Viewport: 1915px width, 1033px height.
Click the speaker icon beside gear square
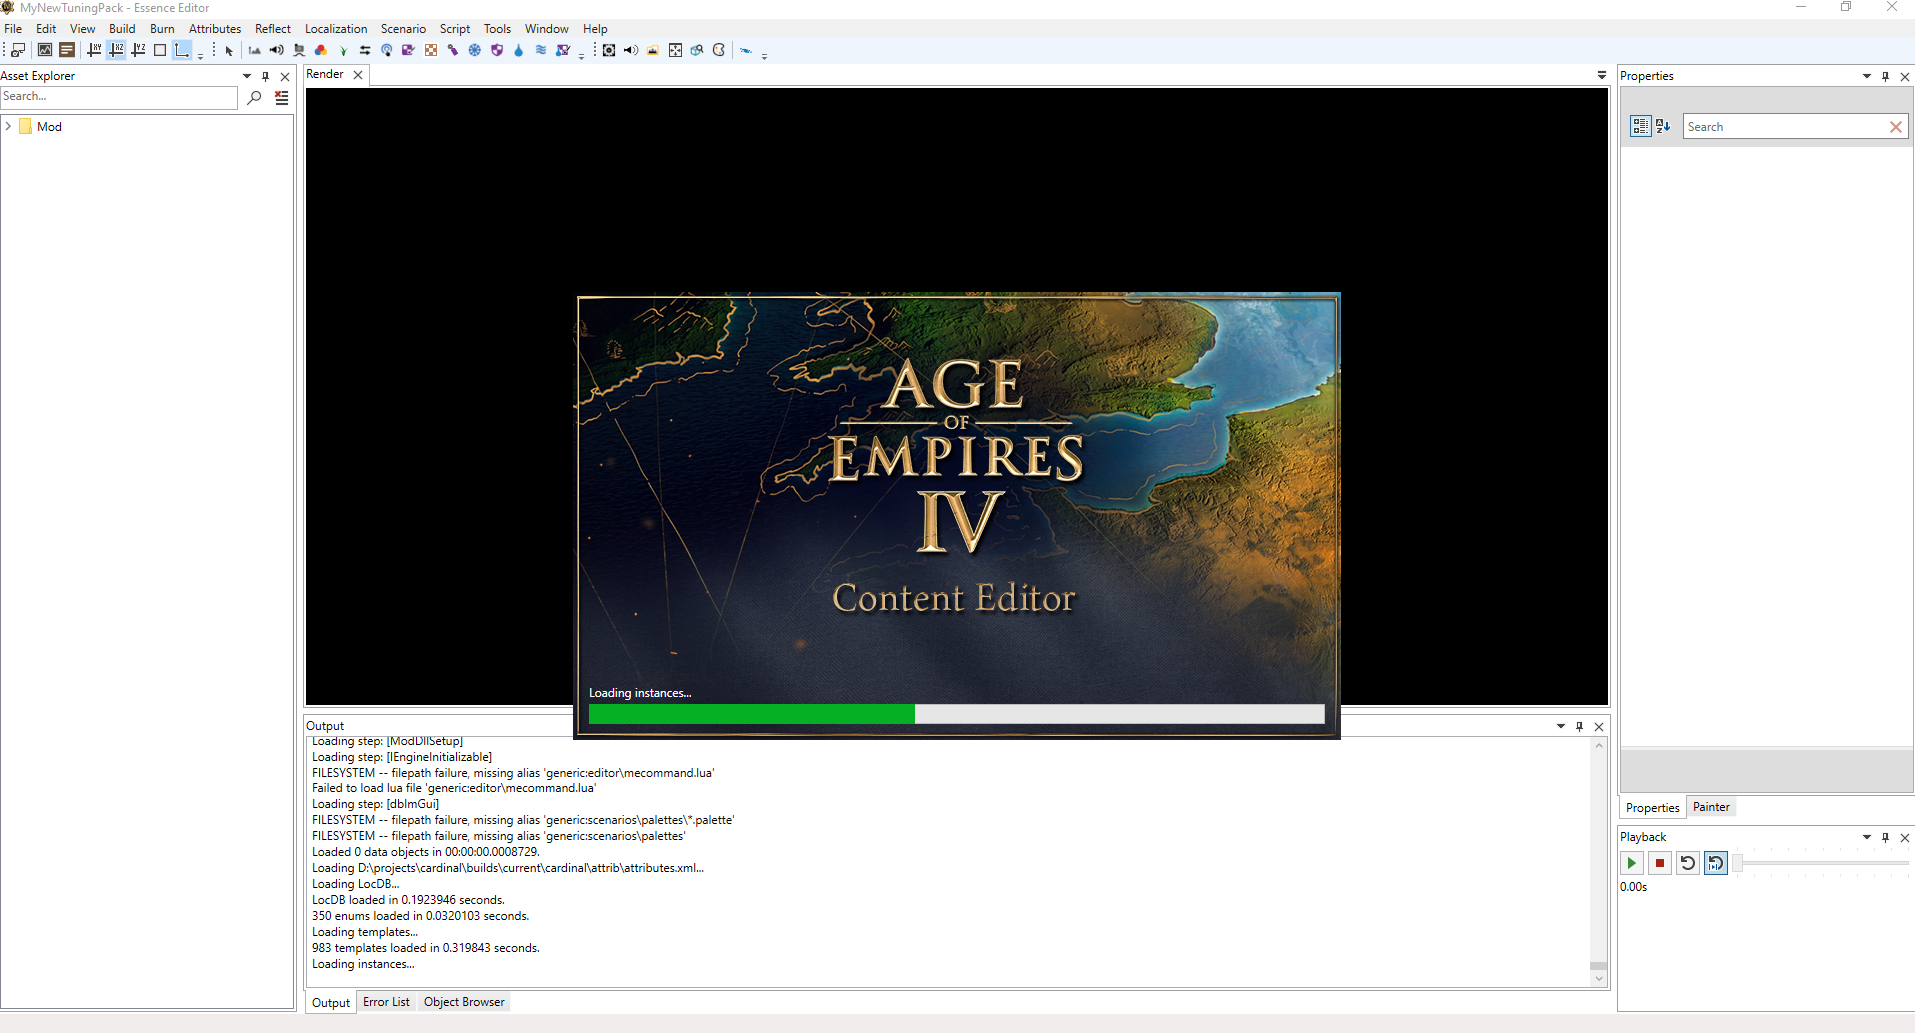tap(631, 50)
